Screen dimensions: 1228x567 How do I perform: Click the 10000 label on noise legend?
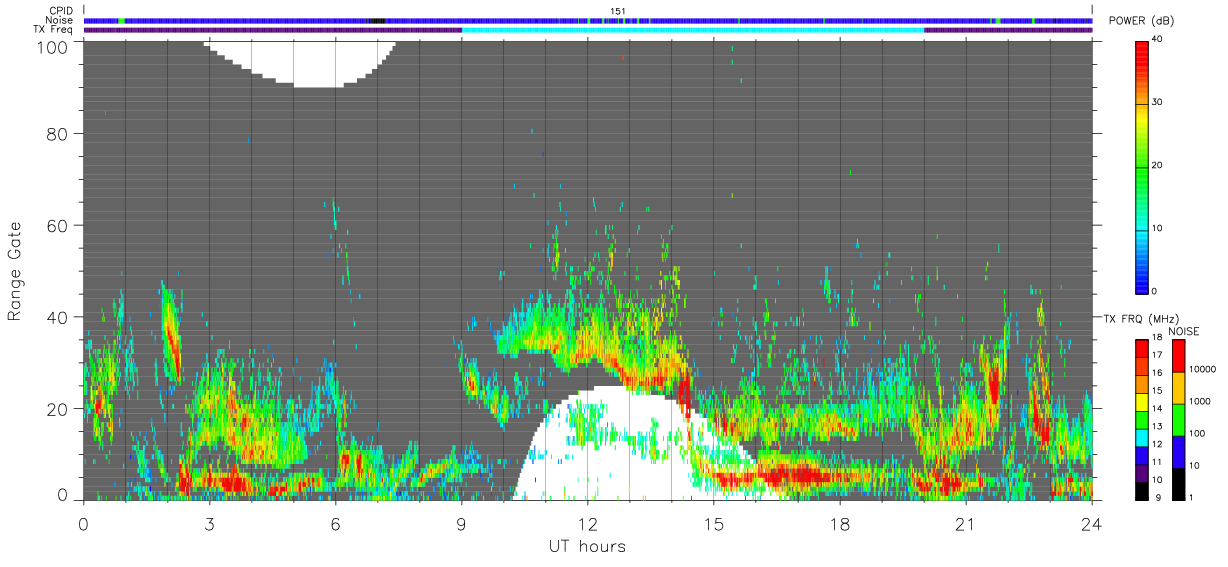pos(1203,370)
